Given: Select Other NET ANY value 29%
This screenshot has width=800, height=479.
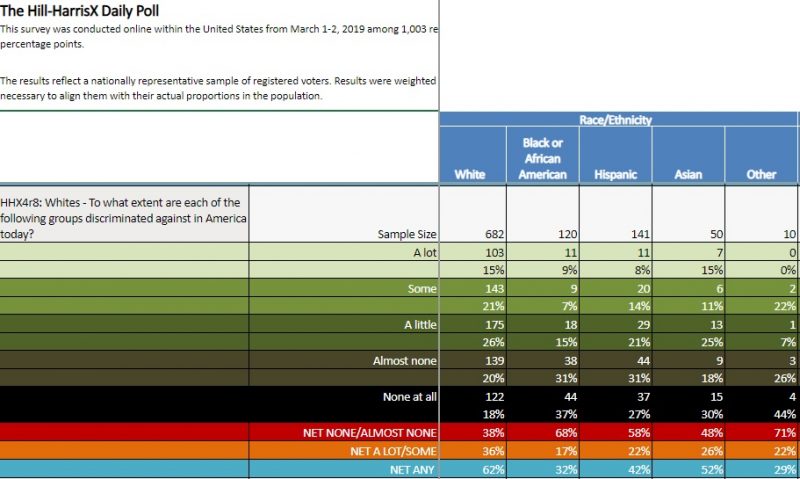Looking at the screenshot, I should pyautogui.click(x=785, y=470).
